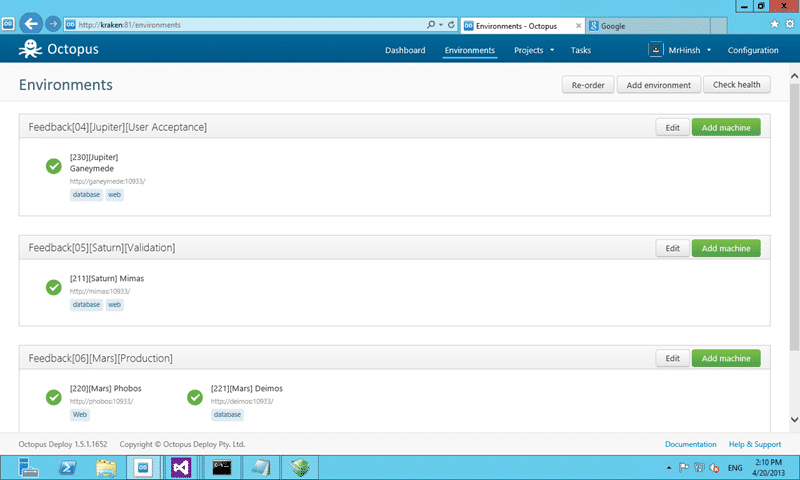Screen dimensions: 800x480
Task: Close the Environments - Octopus tab
Action: pyautogui.click(x=578, y=26)
